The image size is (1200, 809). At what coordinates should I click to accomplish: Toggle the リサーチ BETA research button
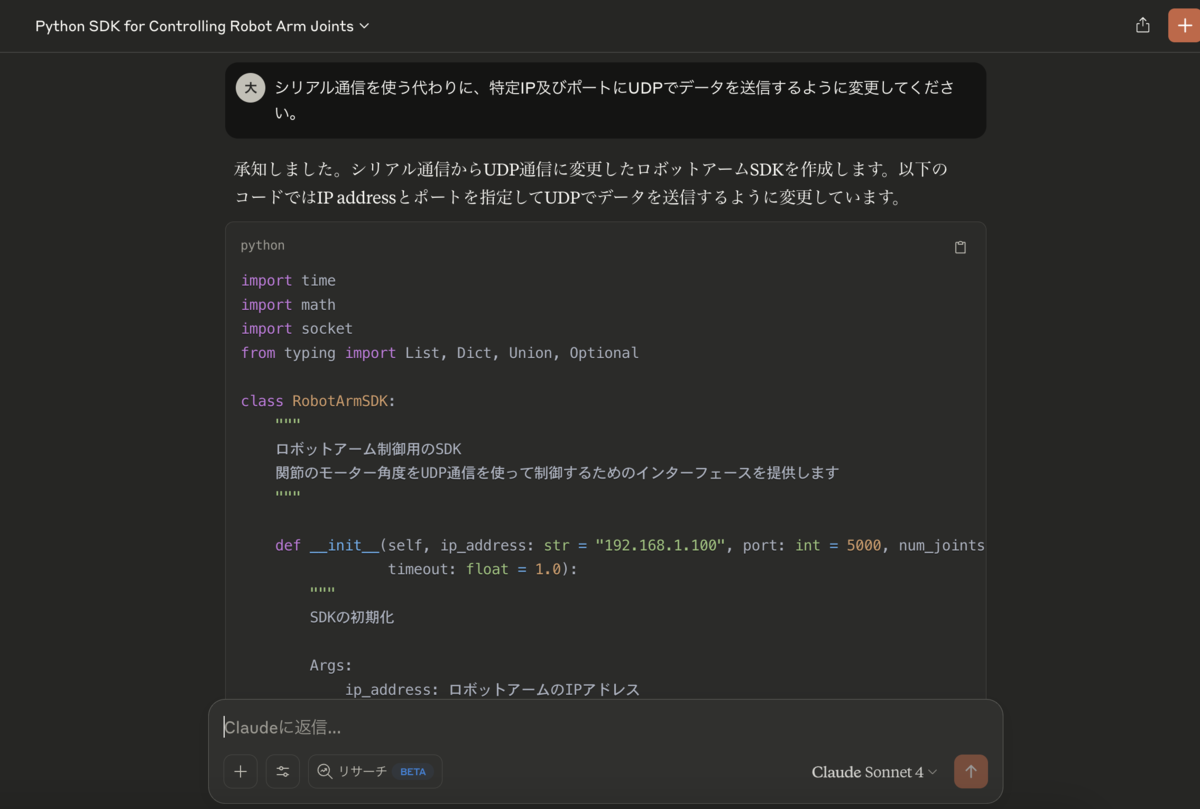(x=375, y=771)
